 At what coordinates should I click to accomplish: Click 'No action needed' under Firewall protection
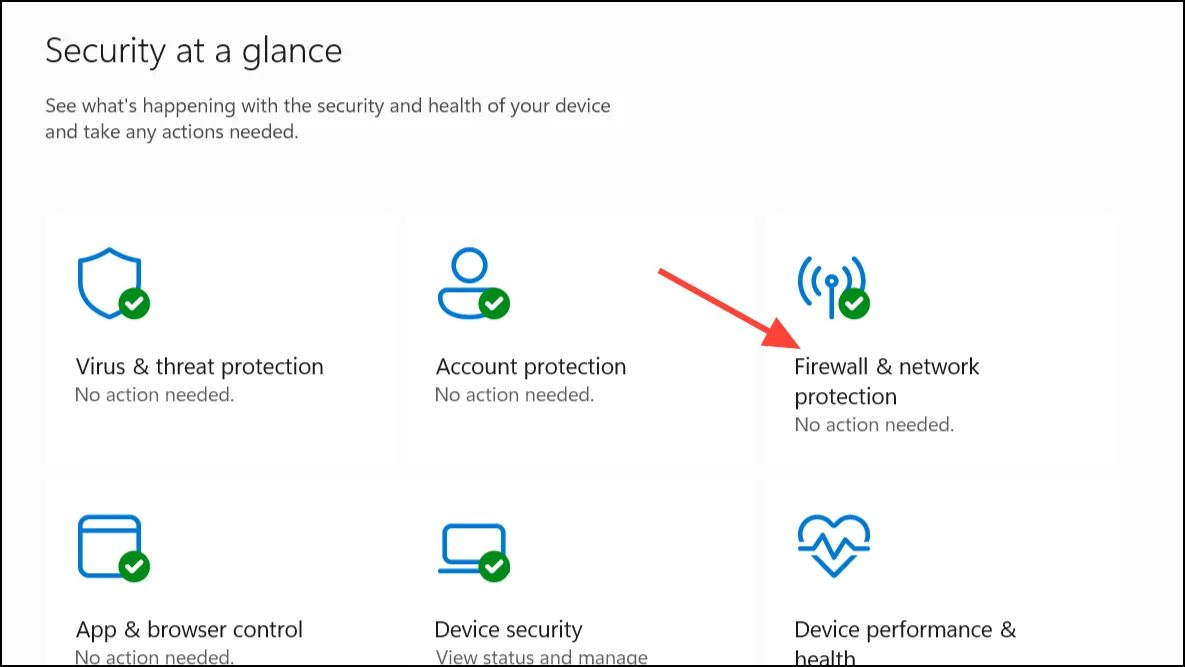coord(874,425)
